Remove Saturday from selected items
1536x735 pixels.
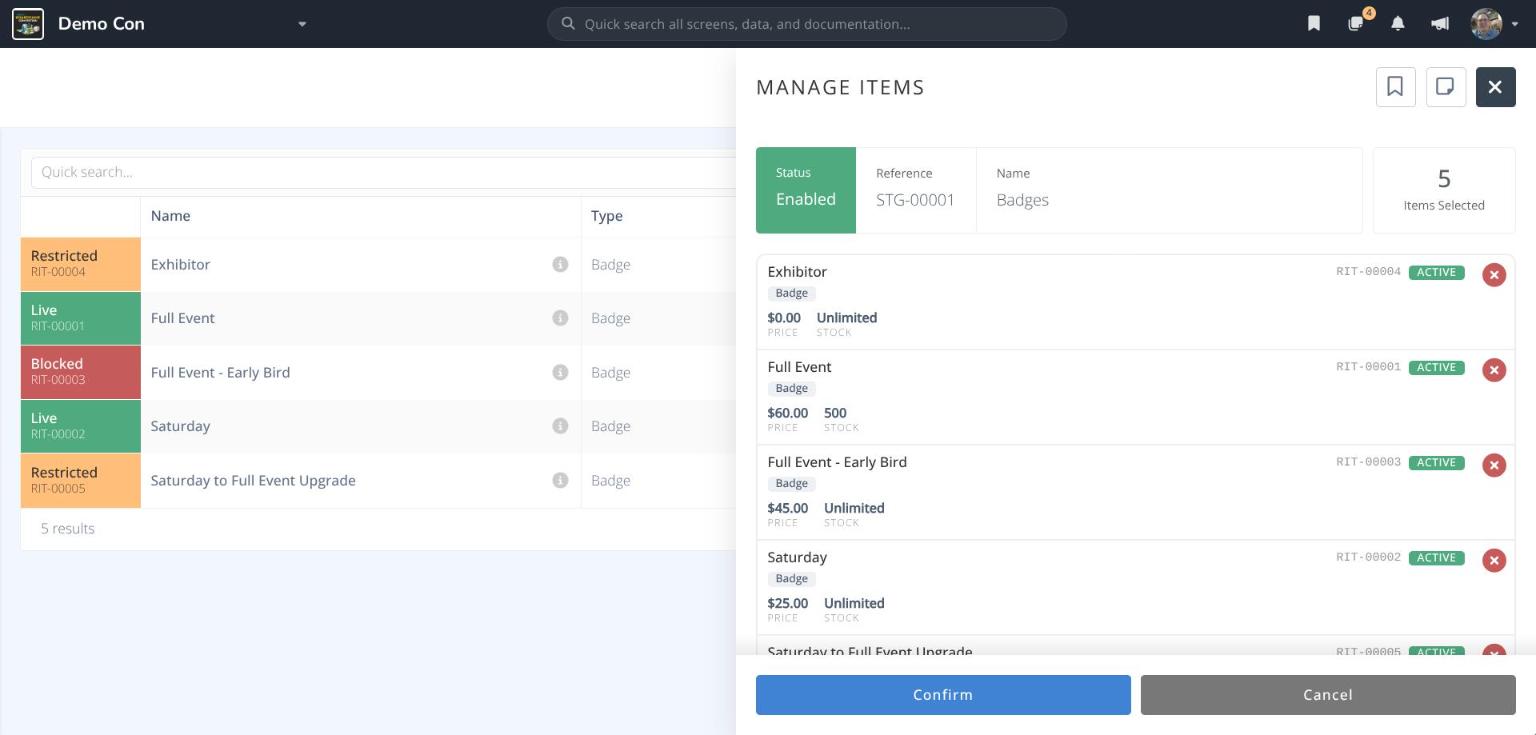[1494, 560]
